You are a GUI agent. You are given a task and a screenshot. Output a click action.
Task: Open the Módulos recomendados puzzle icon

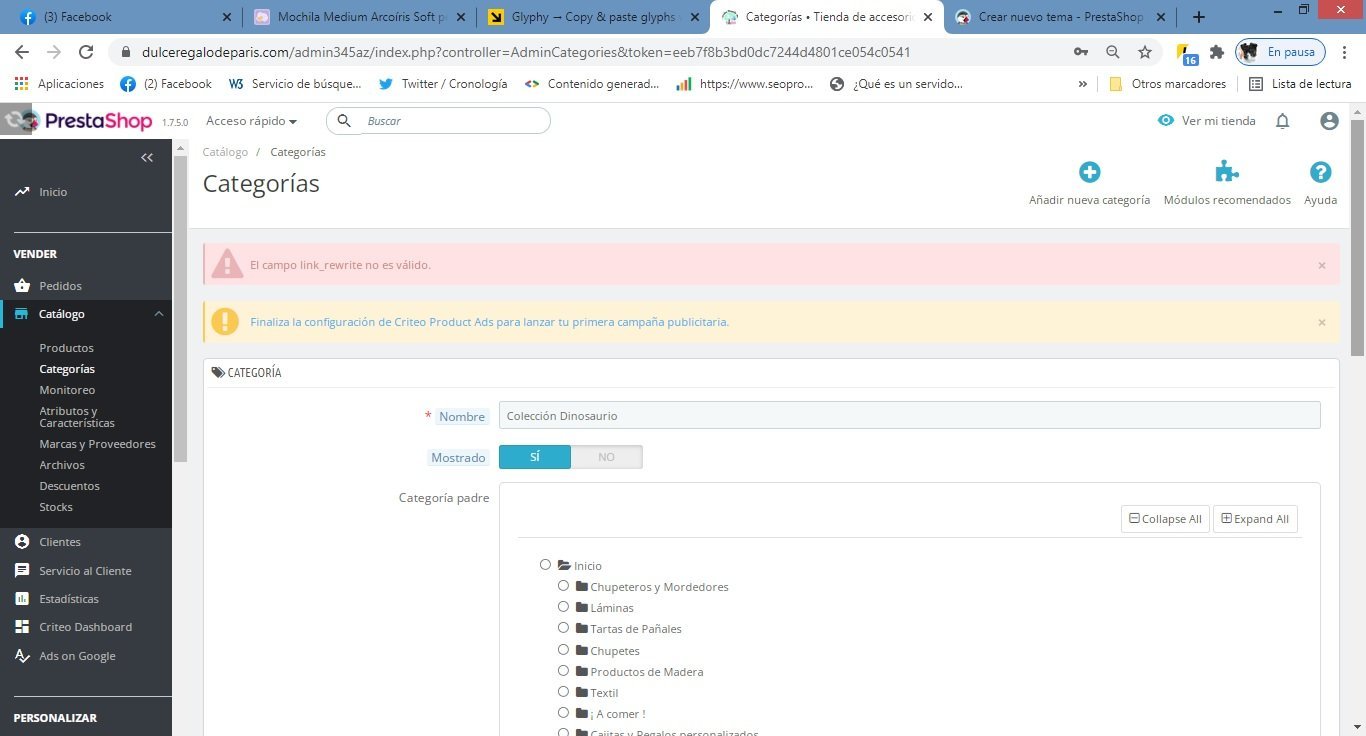click(x=1227, y=173)
